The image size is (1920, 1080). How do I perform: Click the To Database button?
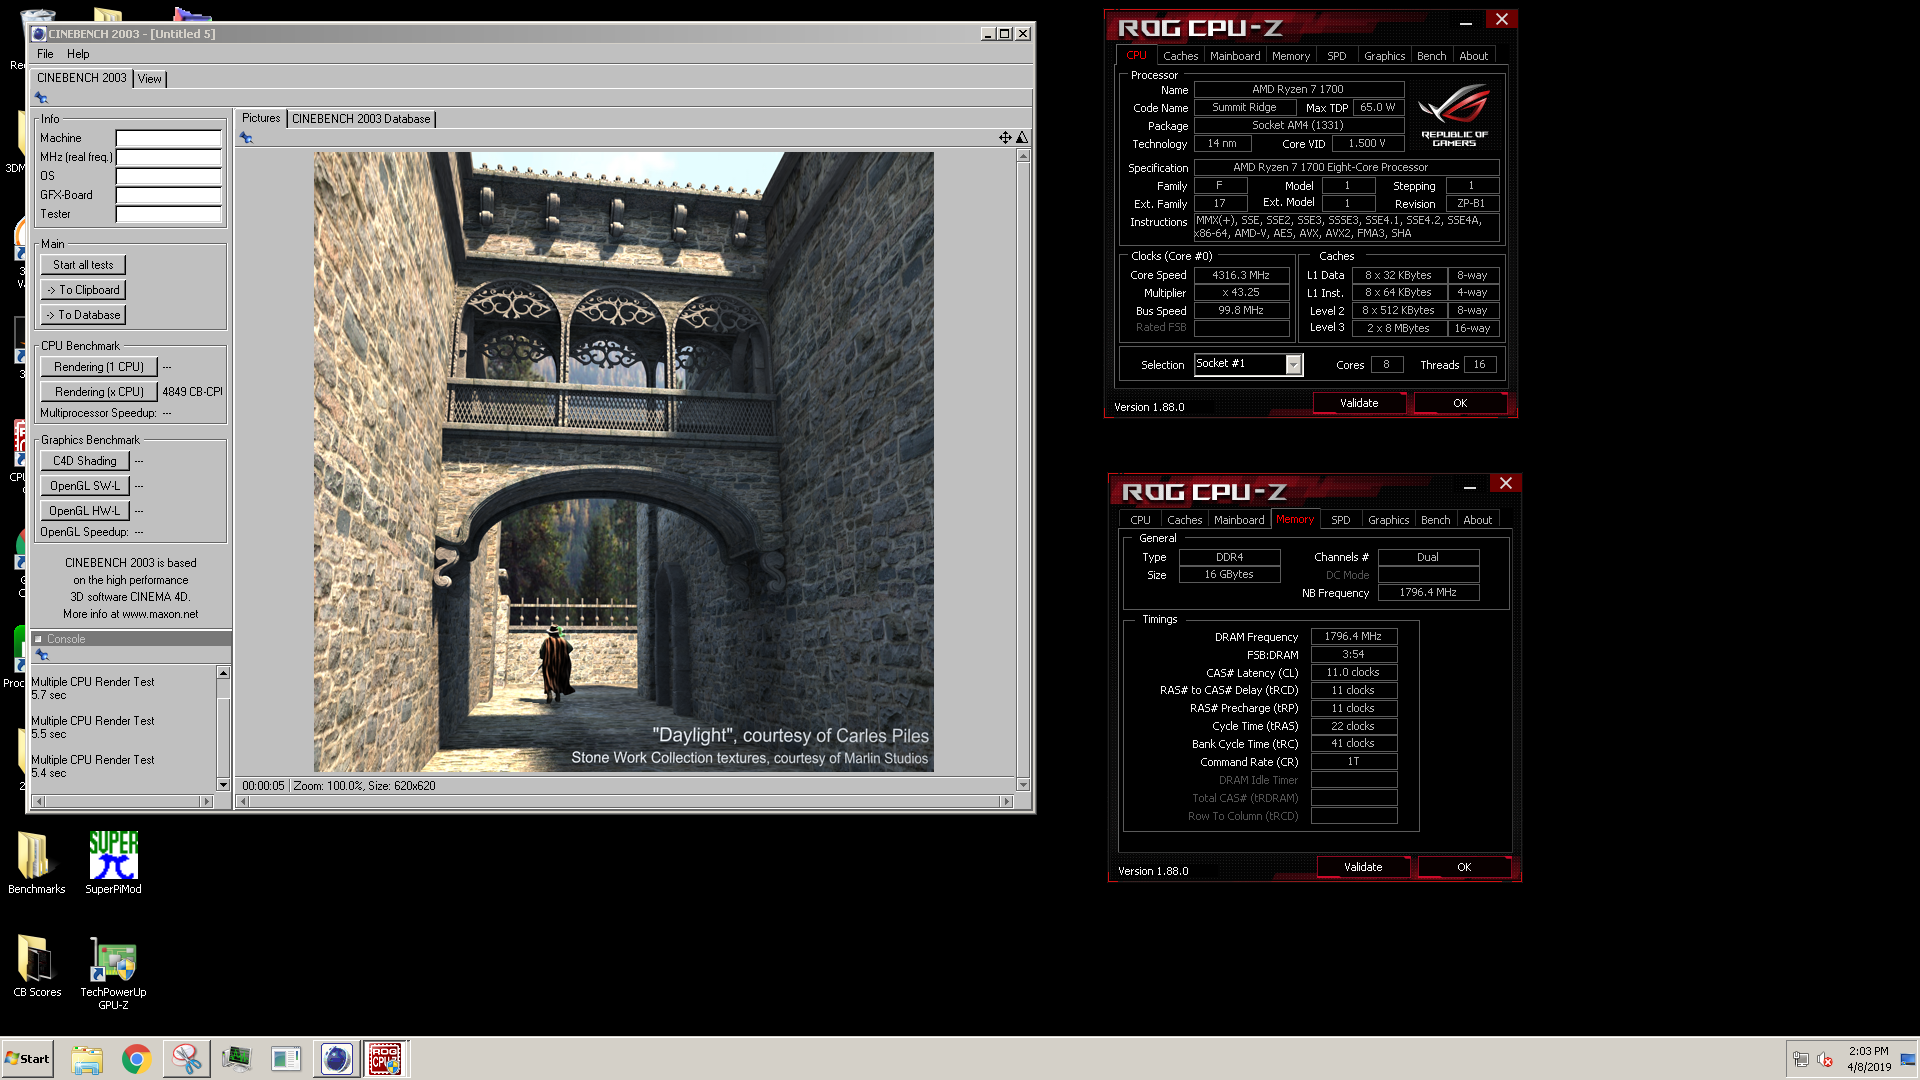point(83,315)
